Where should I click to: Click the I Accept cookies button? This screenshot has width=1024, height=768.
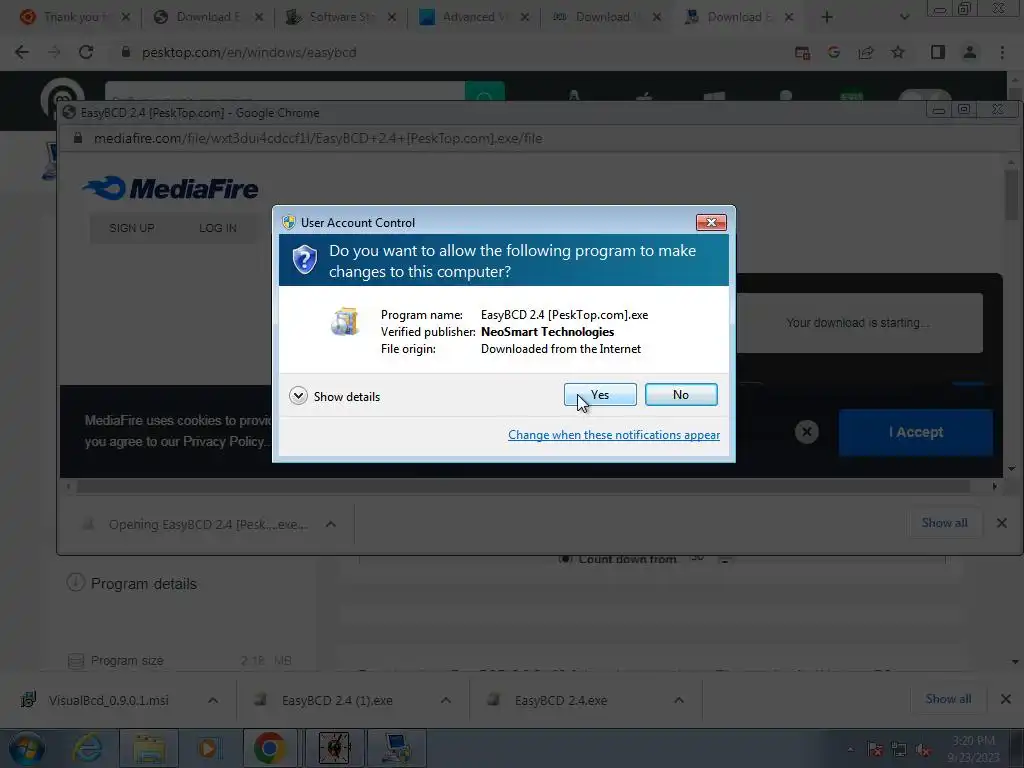pos(916,432)
